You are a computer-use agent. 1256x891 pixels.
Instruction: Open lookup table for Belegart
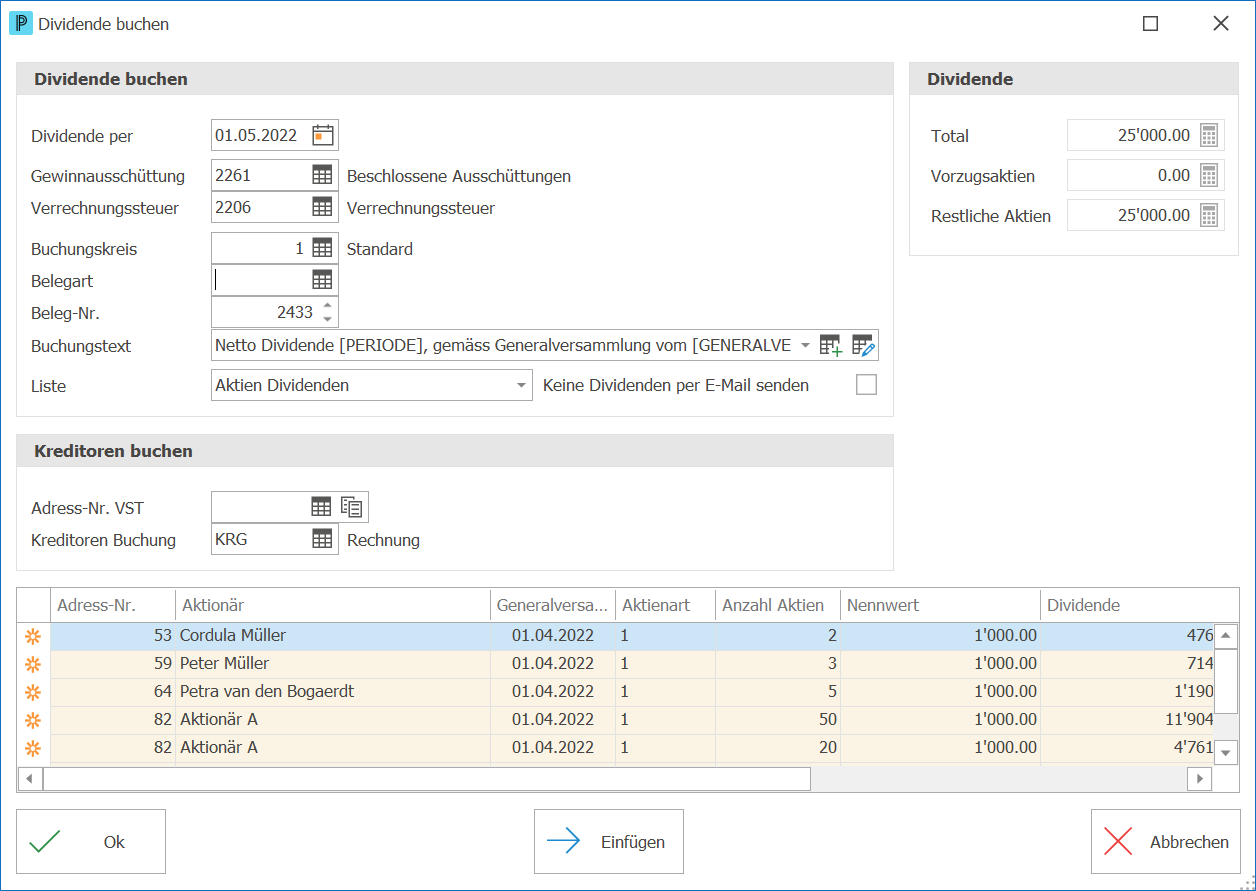[x=322, y=281]
